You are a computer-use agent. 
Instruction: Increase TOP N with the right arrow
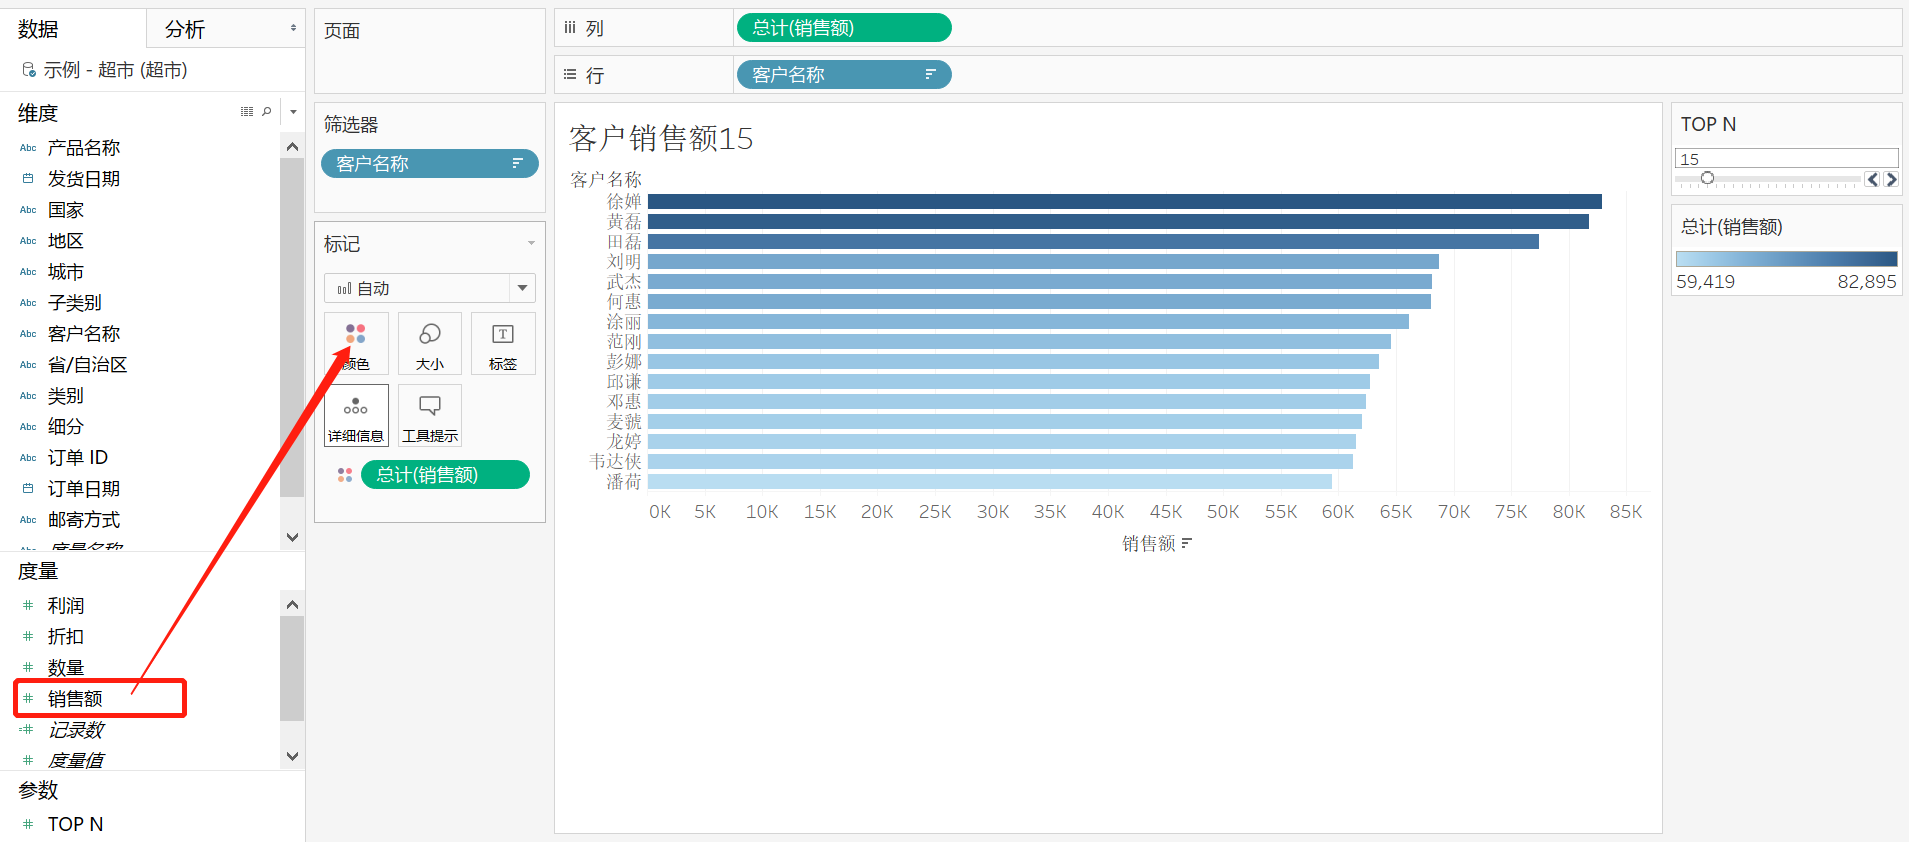coord(1890,180)
